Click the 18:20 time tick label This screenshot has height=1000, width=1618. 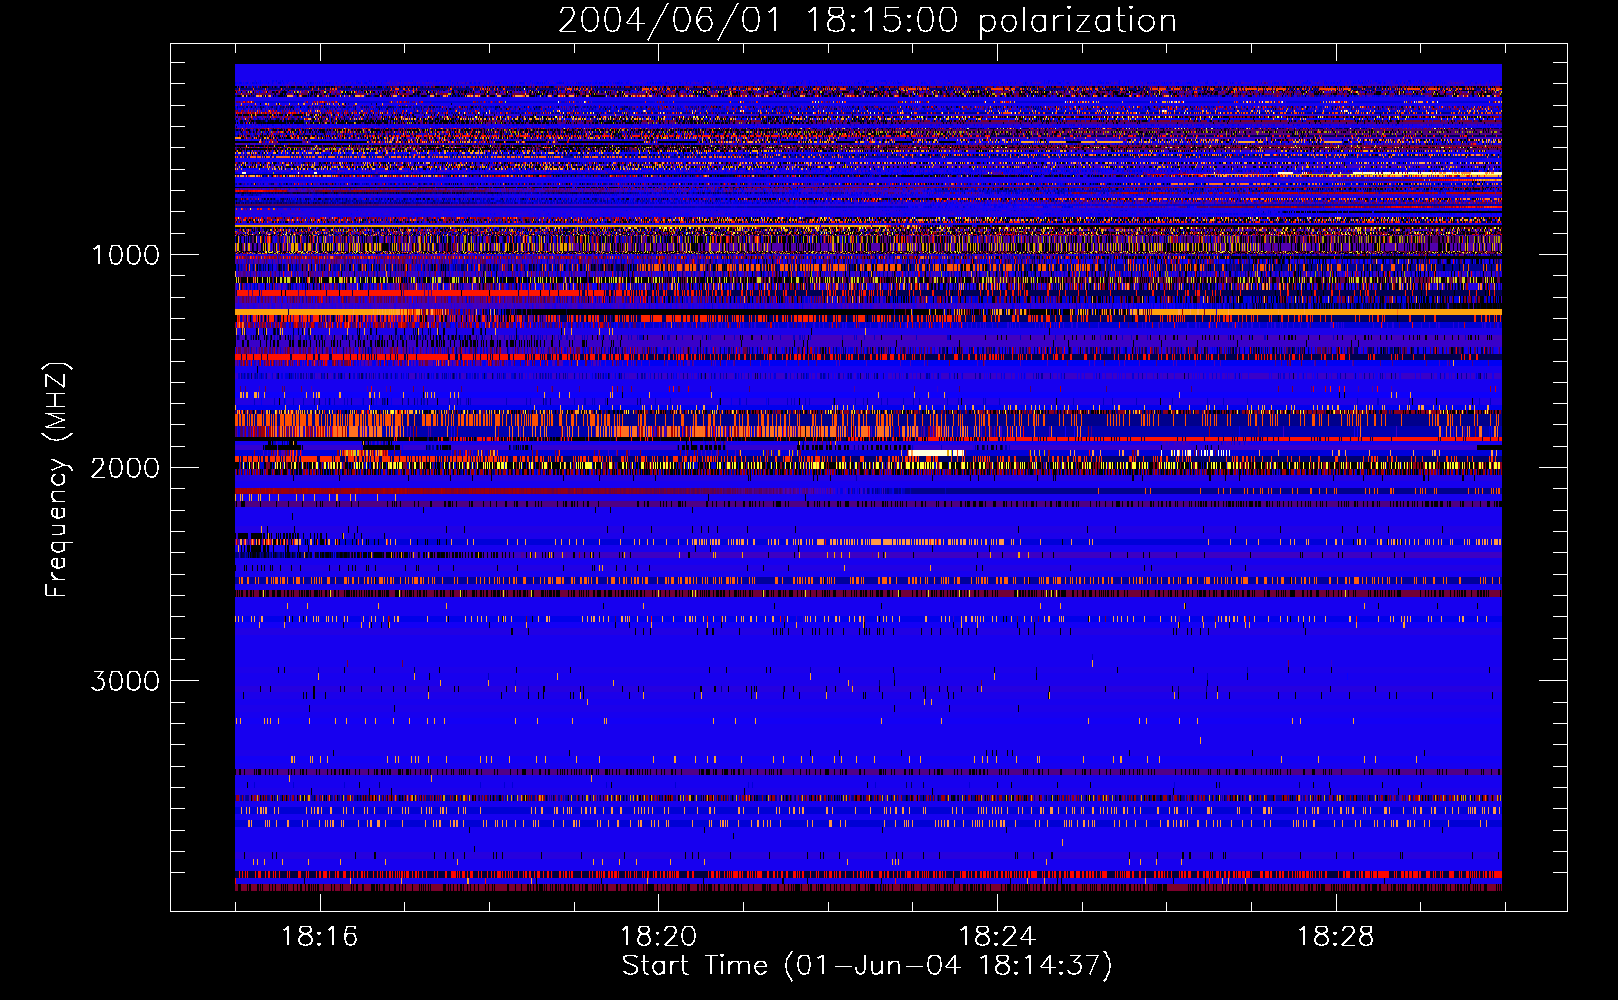(x=658, y=936)
